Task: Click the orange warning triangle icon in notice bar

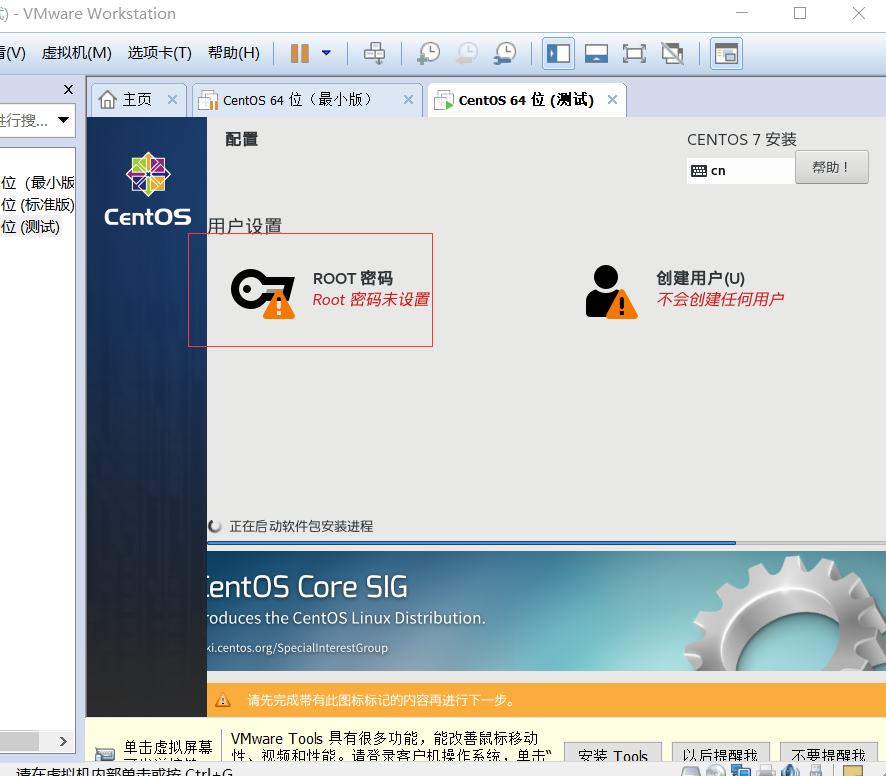Action: click(223, 700)
